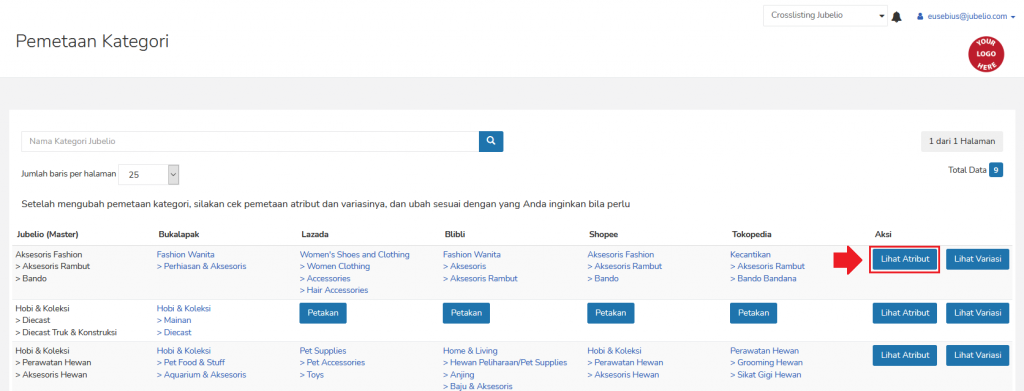1024x391 pixels.
Task: Click the 'Blibli' column header
Action: tap(455, 234)
